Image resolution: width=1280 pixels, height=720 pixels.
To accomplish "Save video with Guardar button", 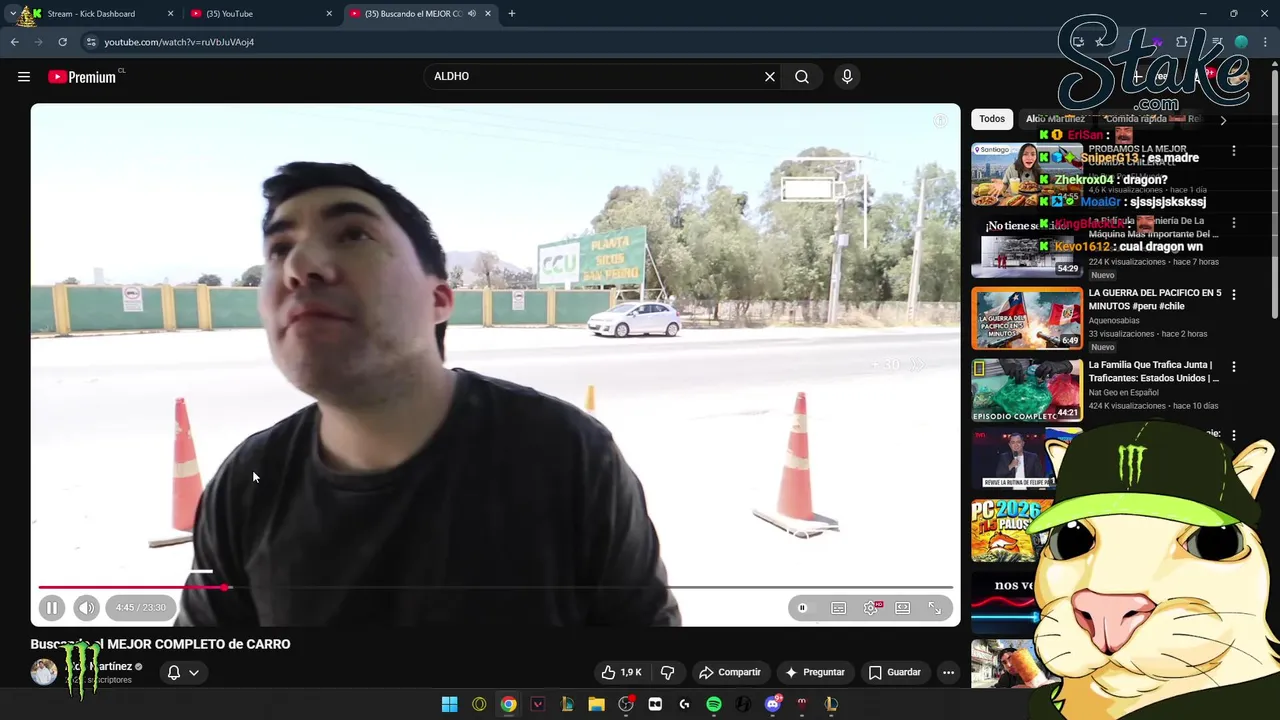I will pyautogui.click(x=894, y=672).
